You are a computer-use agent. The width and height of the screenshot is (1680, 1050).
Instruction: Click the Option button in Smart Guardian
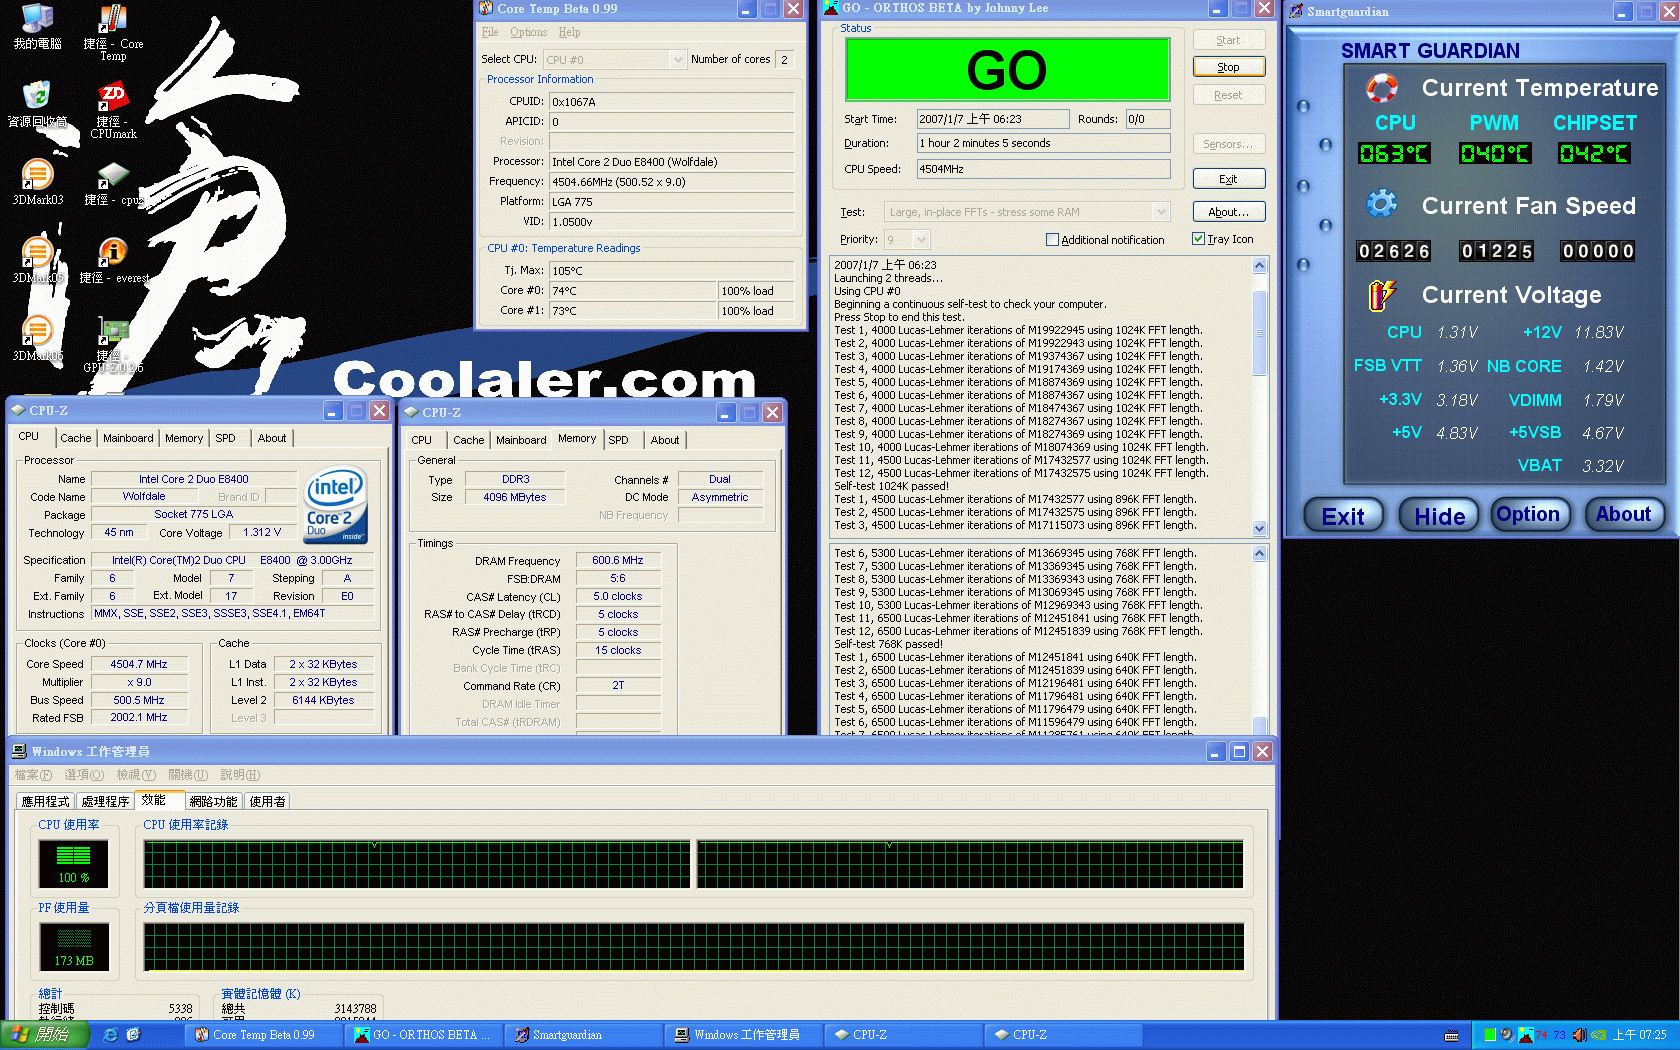[x=1529, y=514]
